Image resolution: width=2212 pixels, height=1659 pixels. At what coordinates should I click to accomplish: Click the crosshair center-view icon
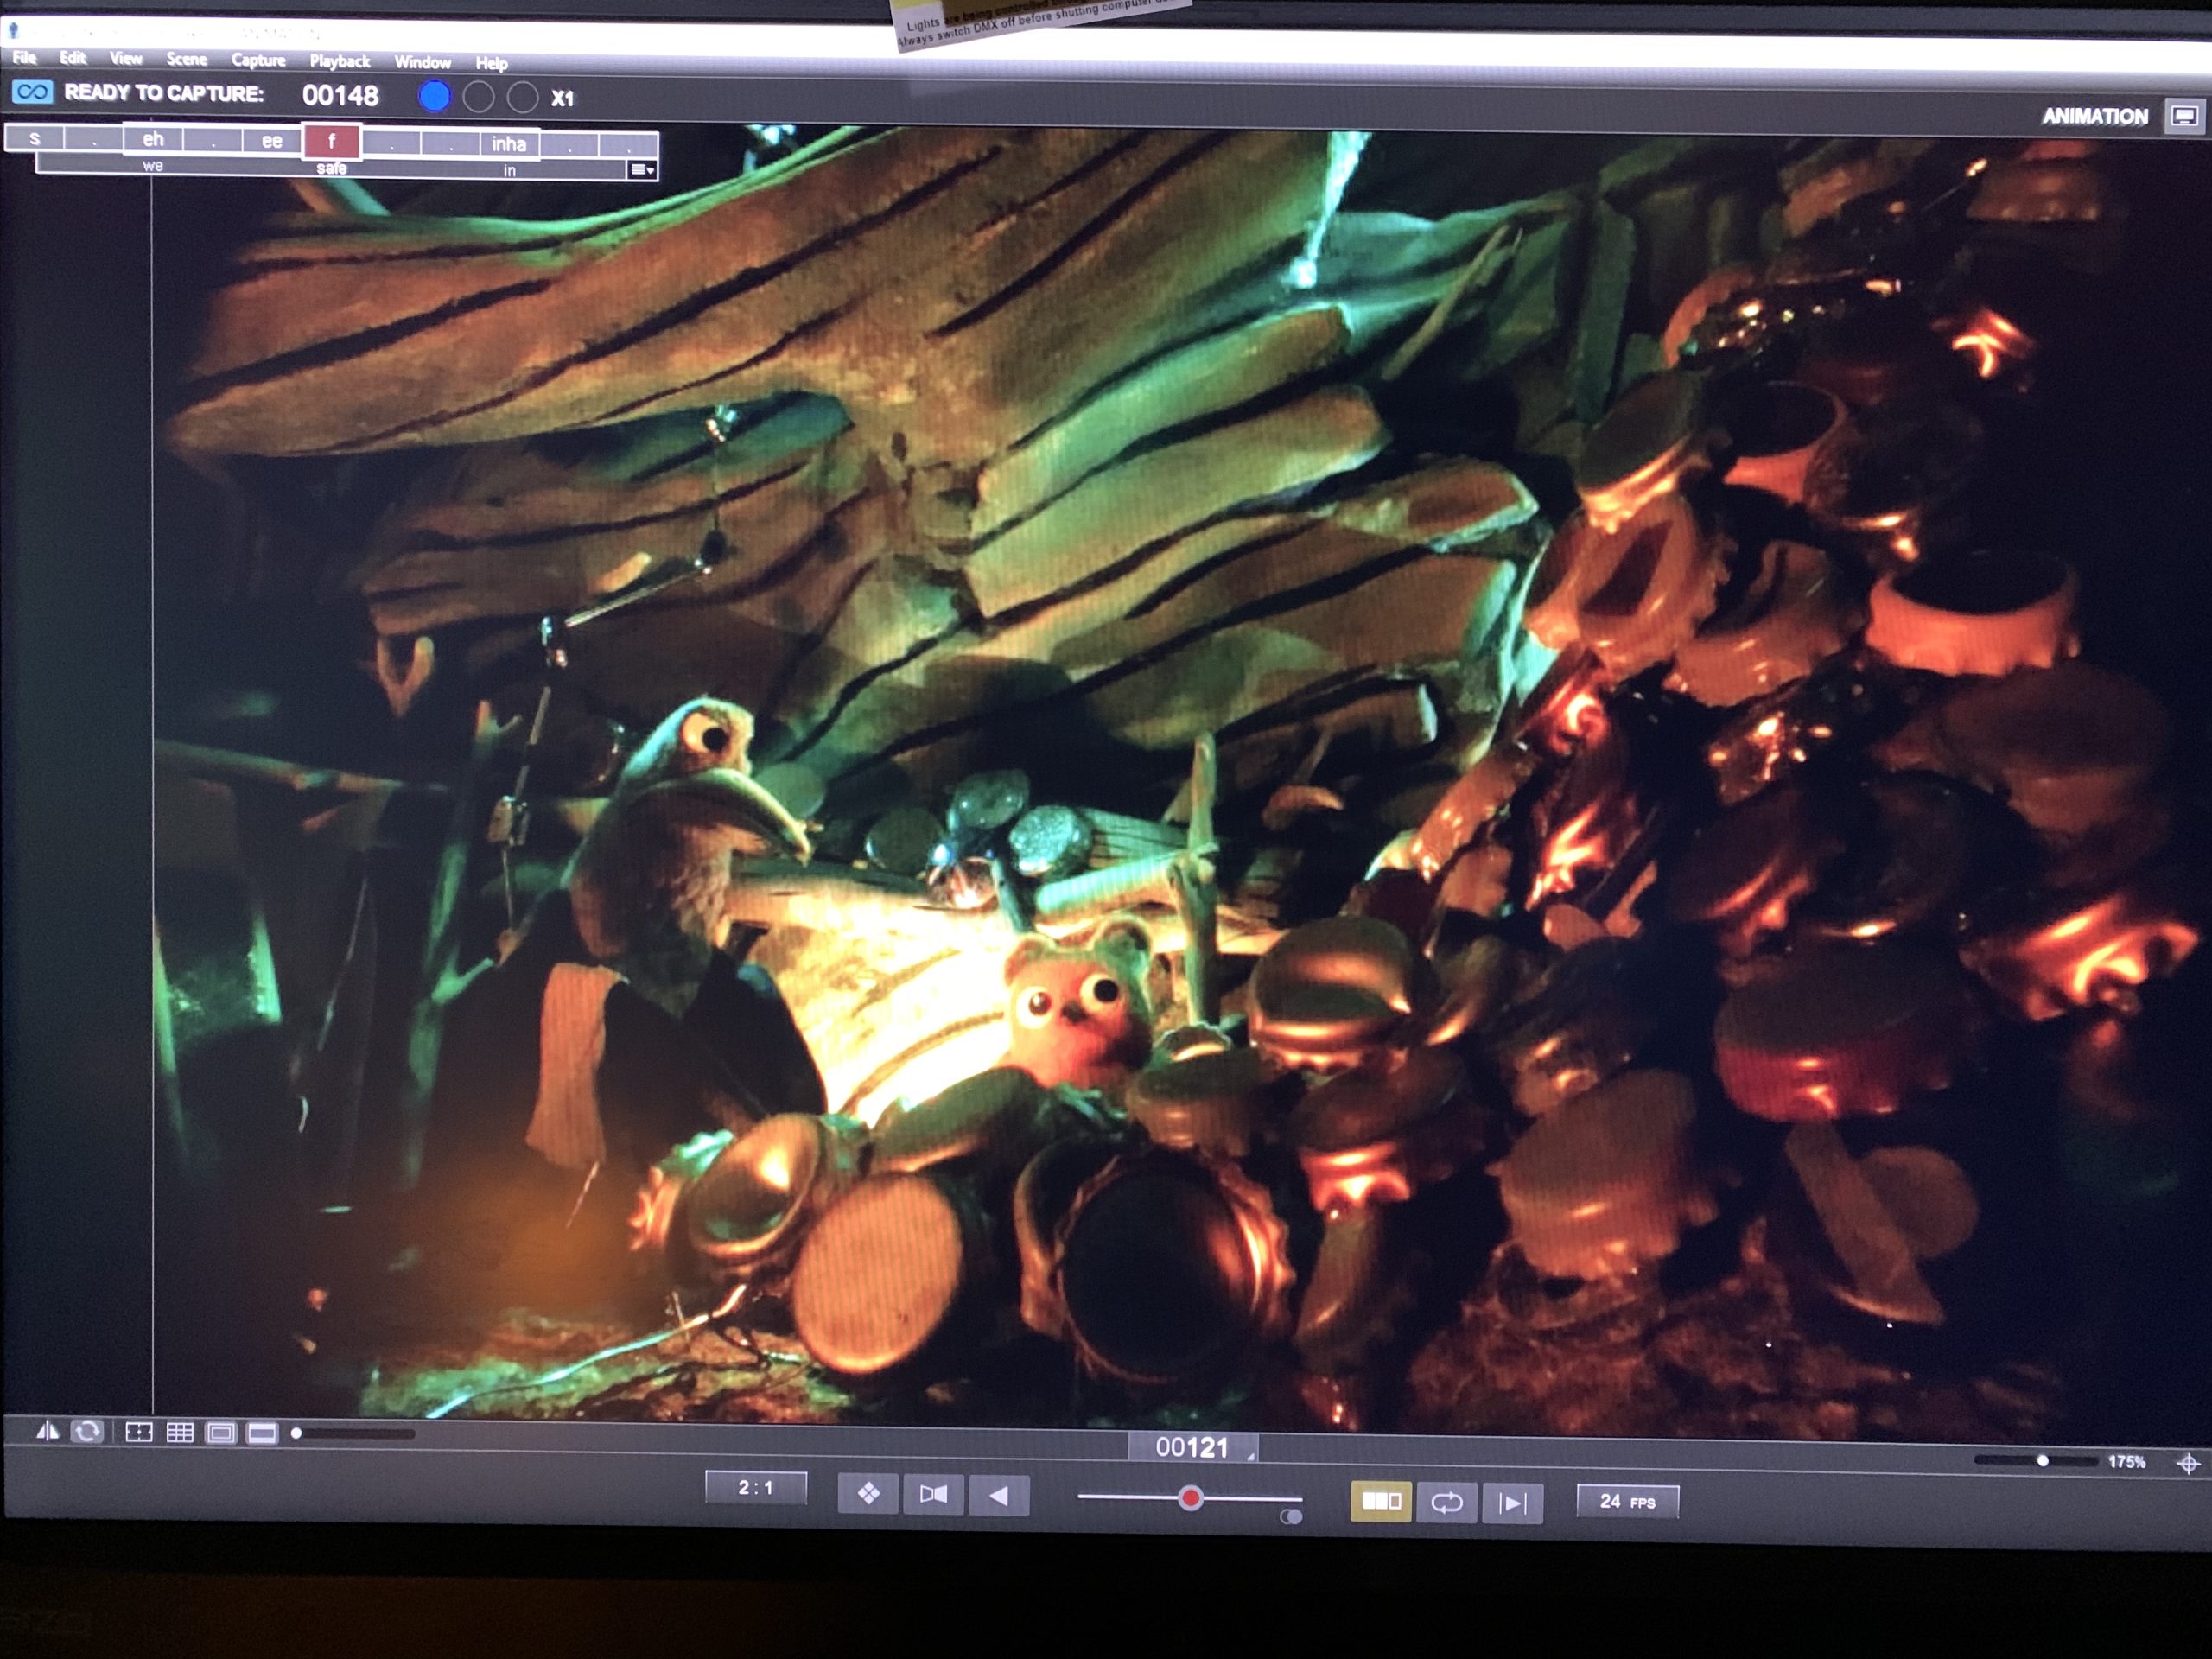click(x=2188, y=1464)
